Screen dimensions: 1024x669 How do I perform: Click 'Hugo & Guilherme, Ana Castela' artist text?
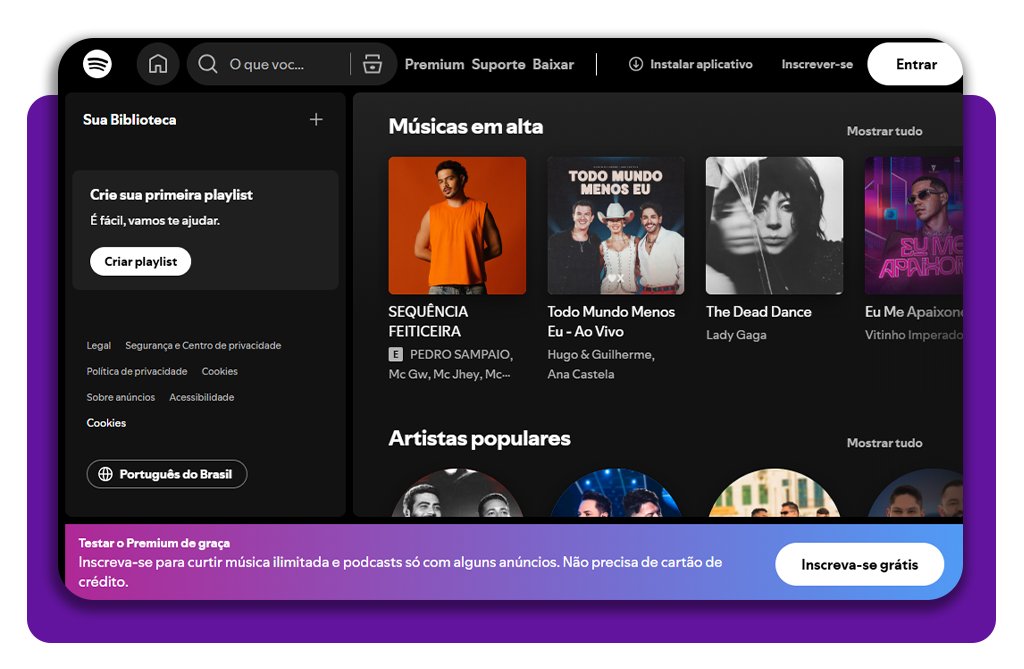click(601, 365)
